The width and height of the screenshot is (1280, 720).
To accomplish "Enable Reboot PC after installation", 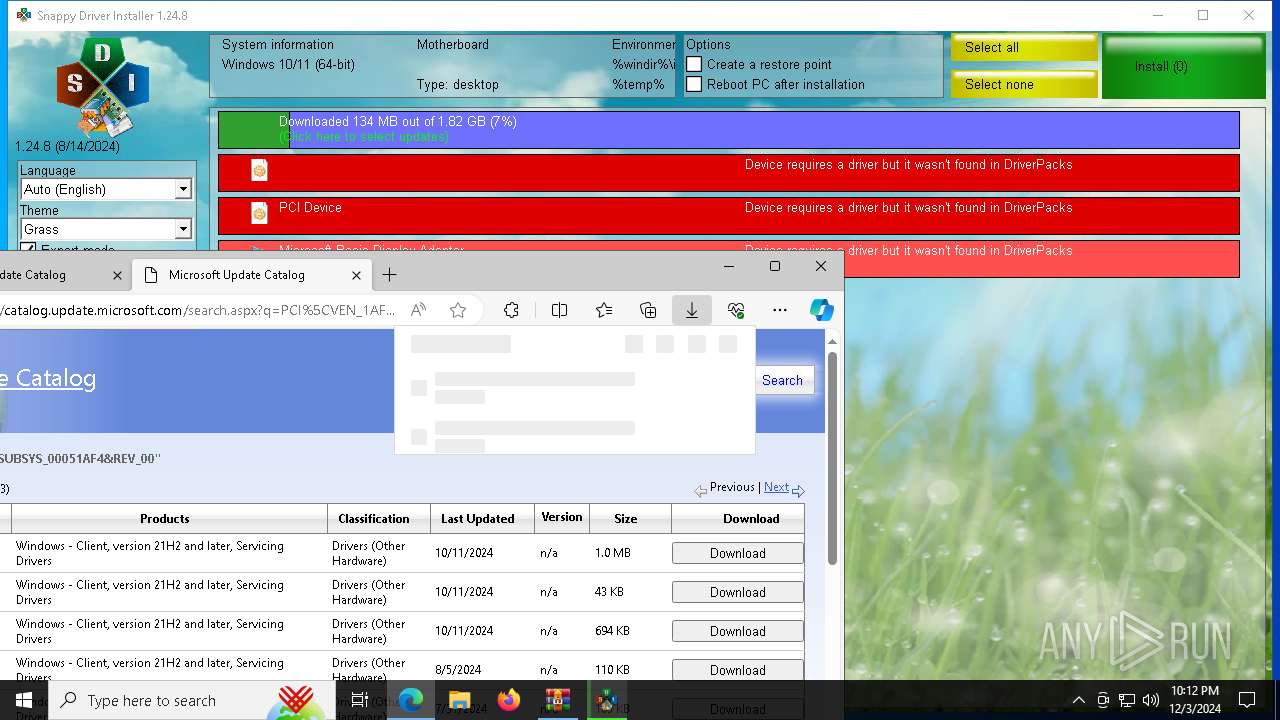I will (x=694, y=84).
